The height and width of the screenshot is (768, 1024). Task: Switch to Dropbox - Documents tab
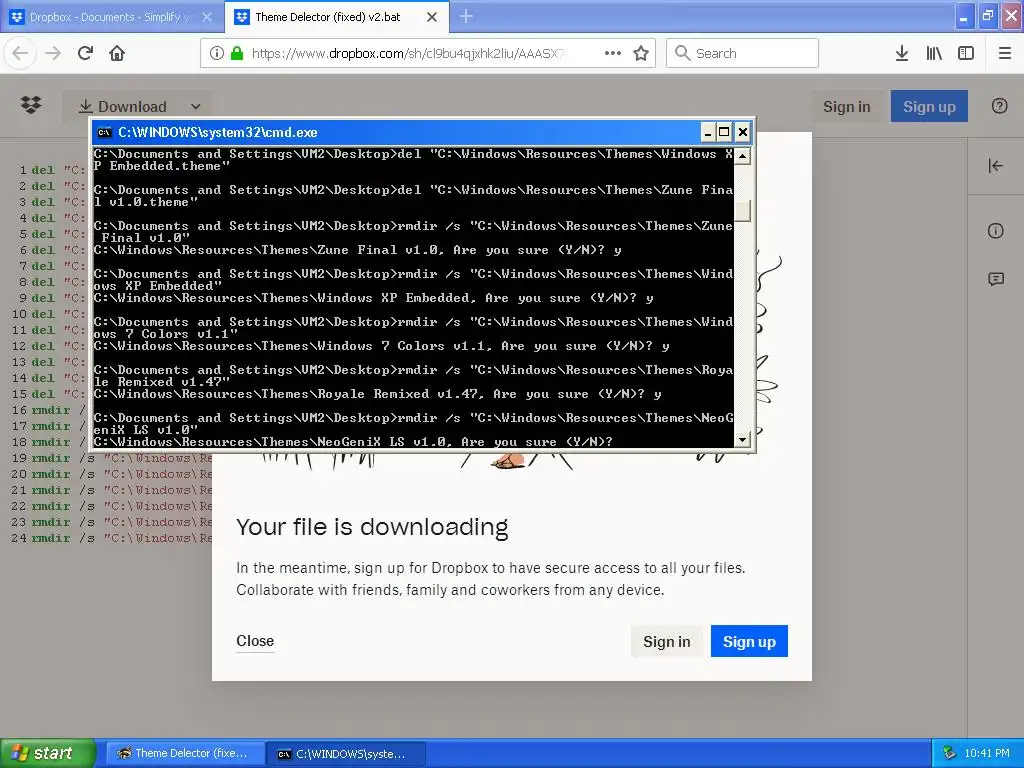[112, 17]
